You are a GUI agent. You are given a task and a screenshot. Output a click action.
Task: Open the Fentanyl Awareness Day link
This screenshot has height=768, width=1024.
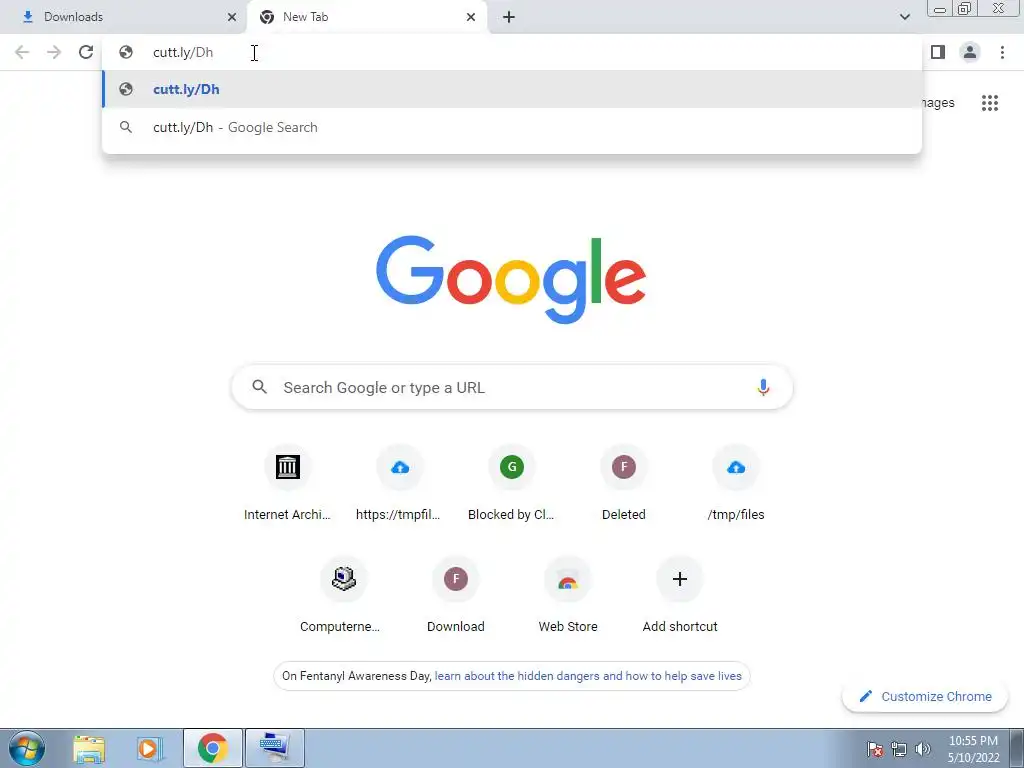coord(588,676)
